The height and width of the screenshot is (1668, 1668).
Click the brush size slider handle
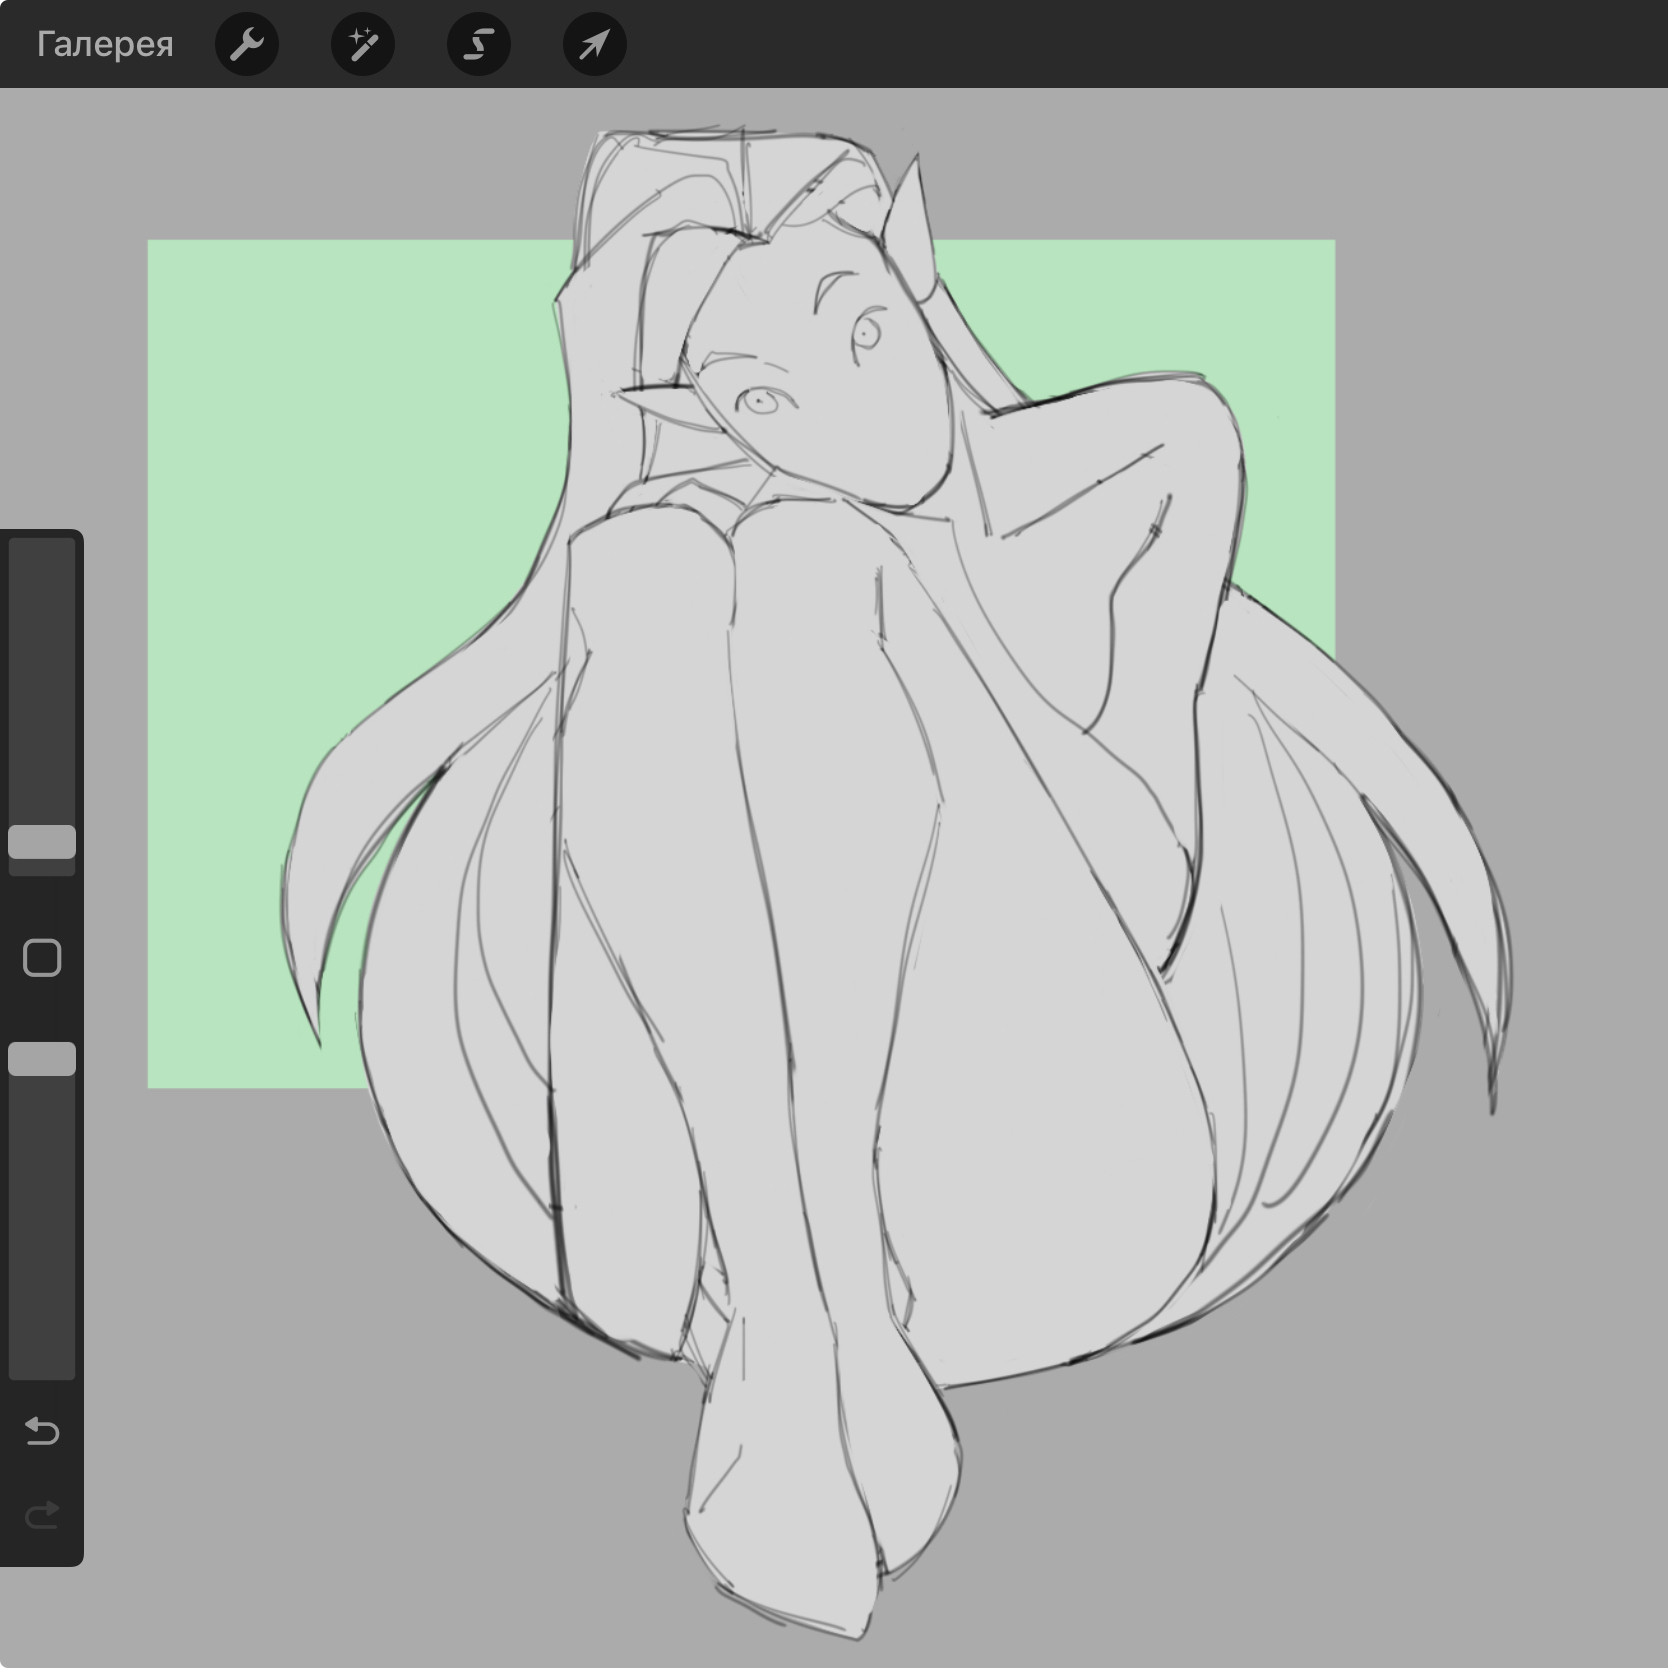tap(42, 842)
